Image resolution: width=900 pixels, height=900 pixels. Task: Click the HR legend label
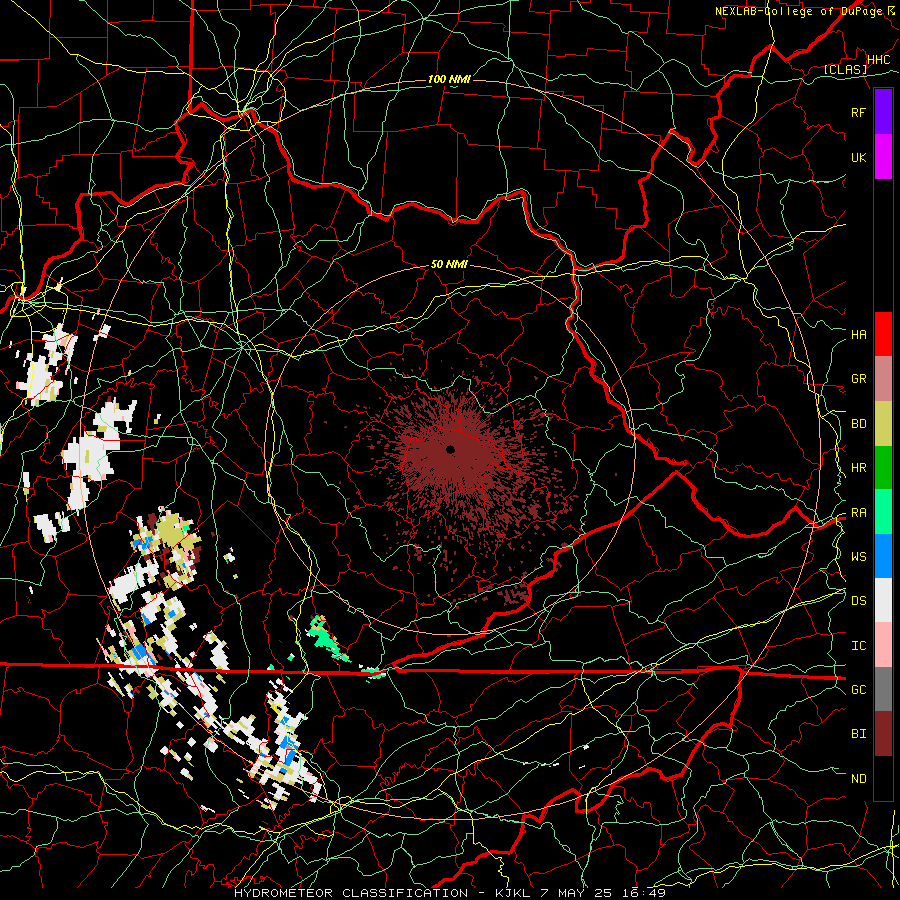click(858, 468)
